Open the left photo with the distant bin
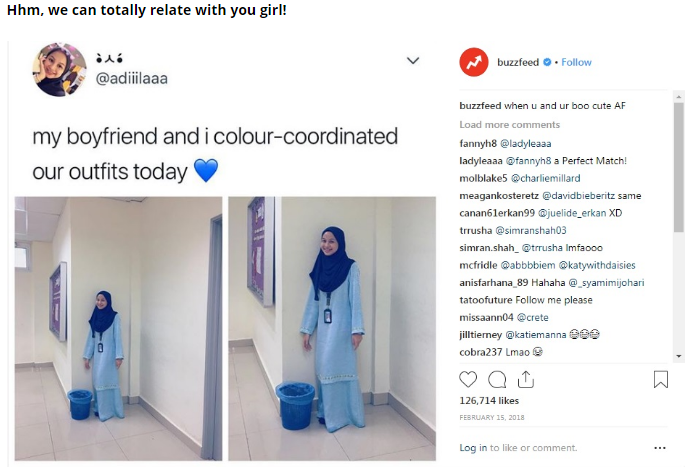The height and width of the screenshot is (467, 686). [118, 329]
